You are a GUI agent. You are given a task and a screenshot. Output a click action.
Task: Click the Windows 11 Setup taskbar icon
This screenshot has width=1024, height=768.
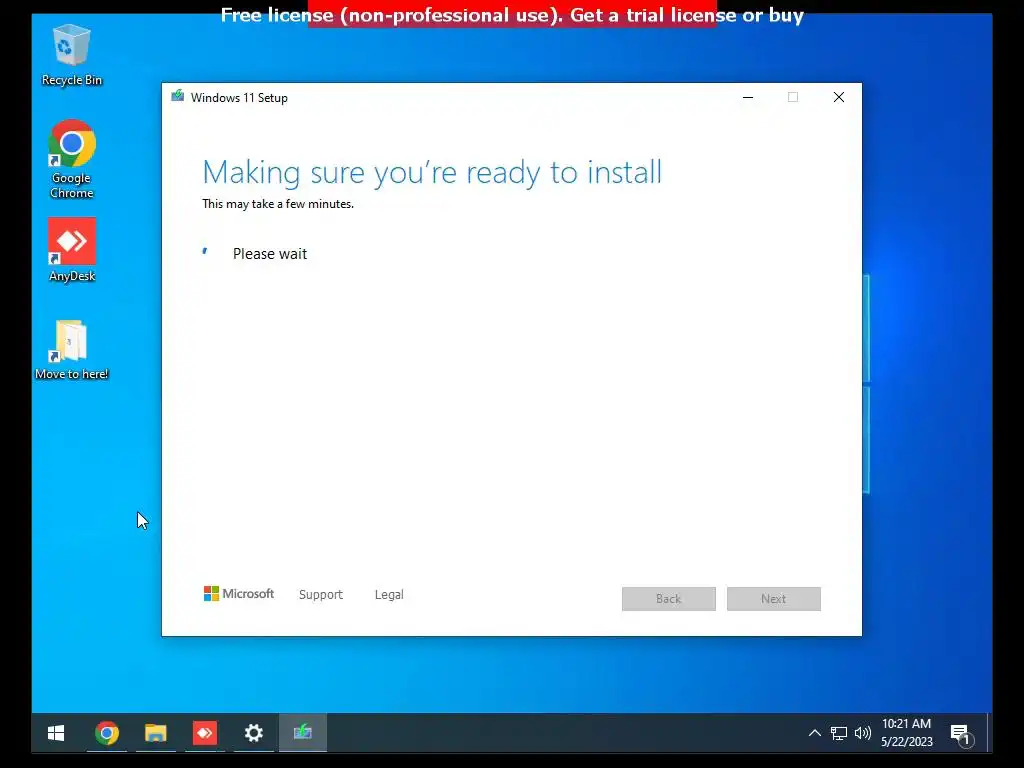pyautogui.click(x=302, y=733)
